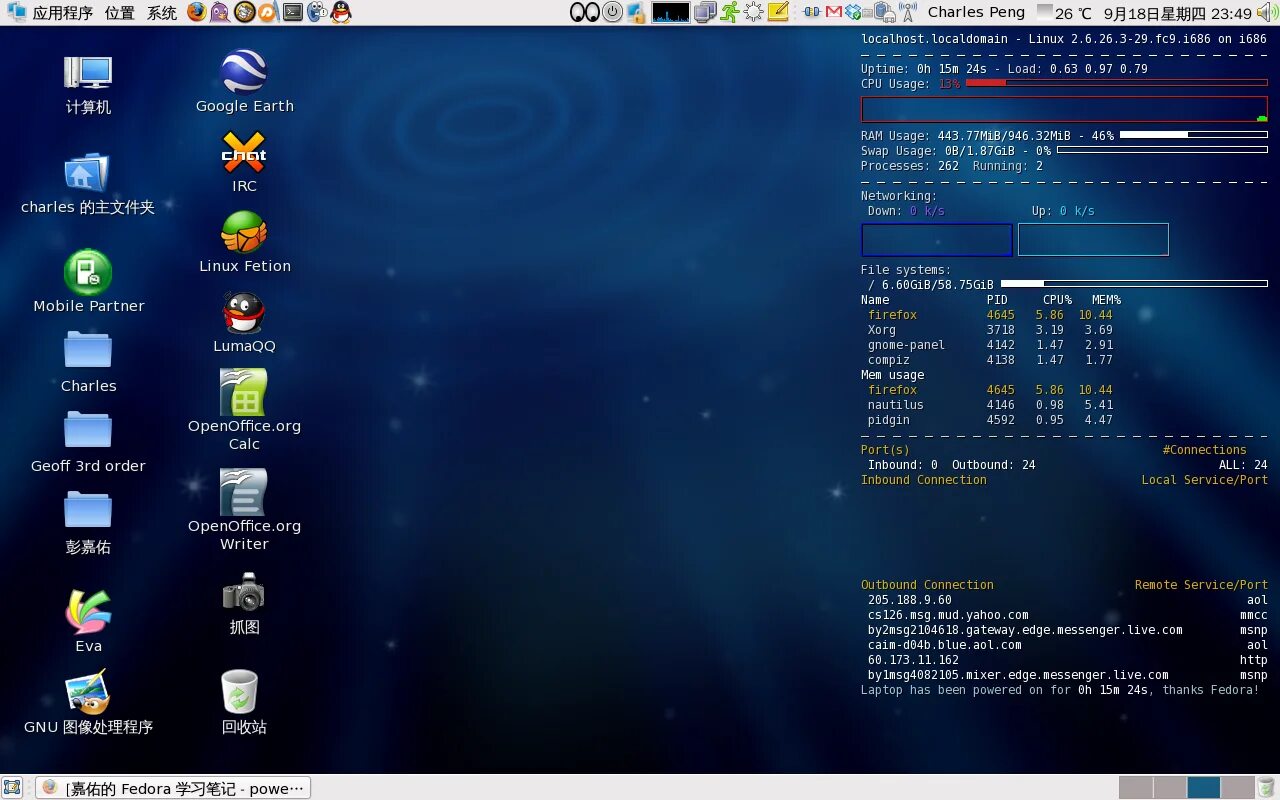The image size is (1280, 800).
Task: Click the 'Outbound Connection' heading
Action: [x=927, y=585]
